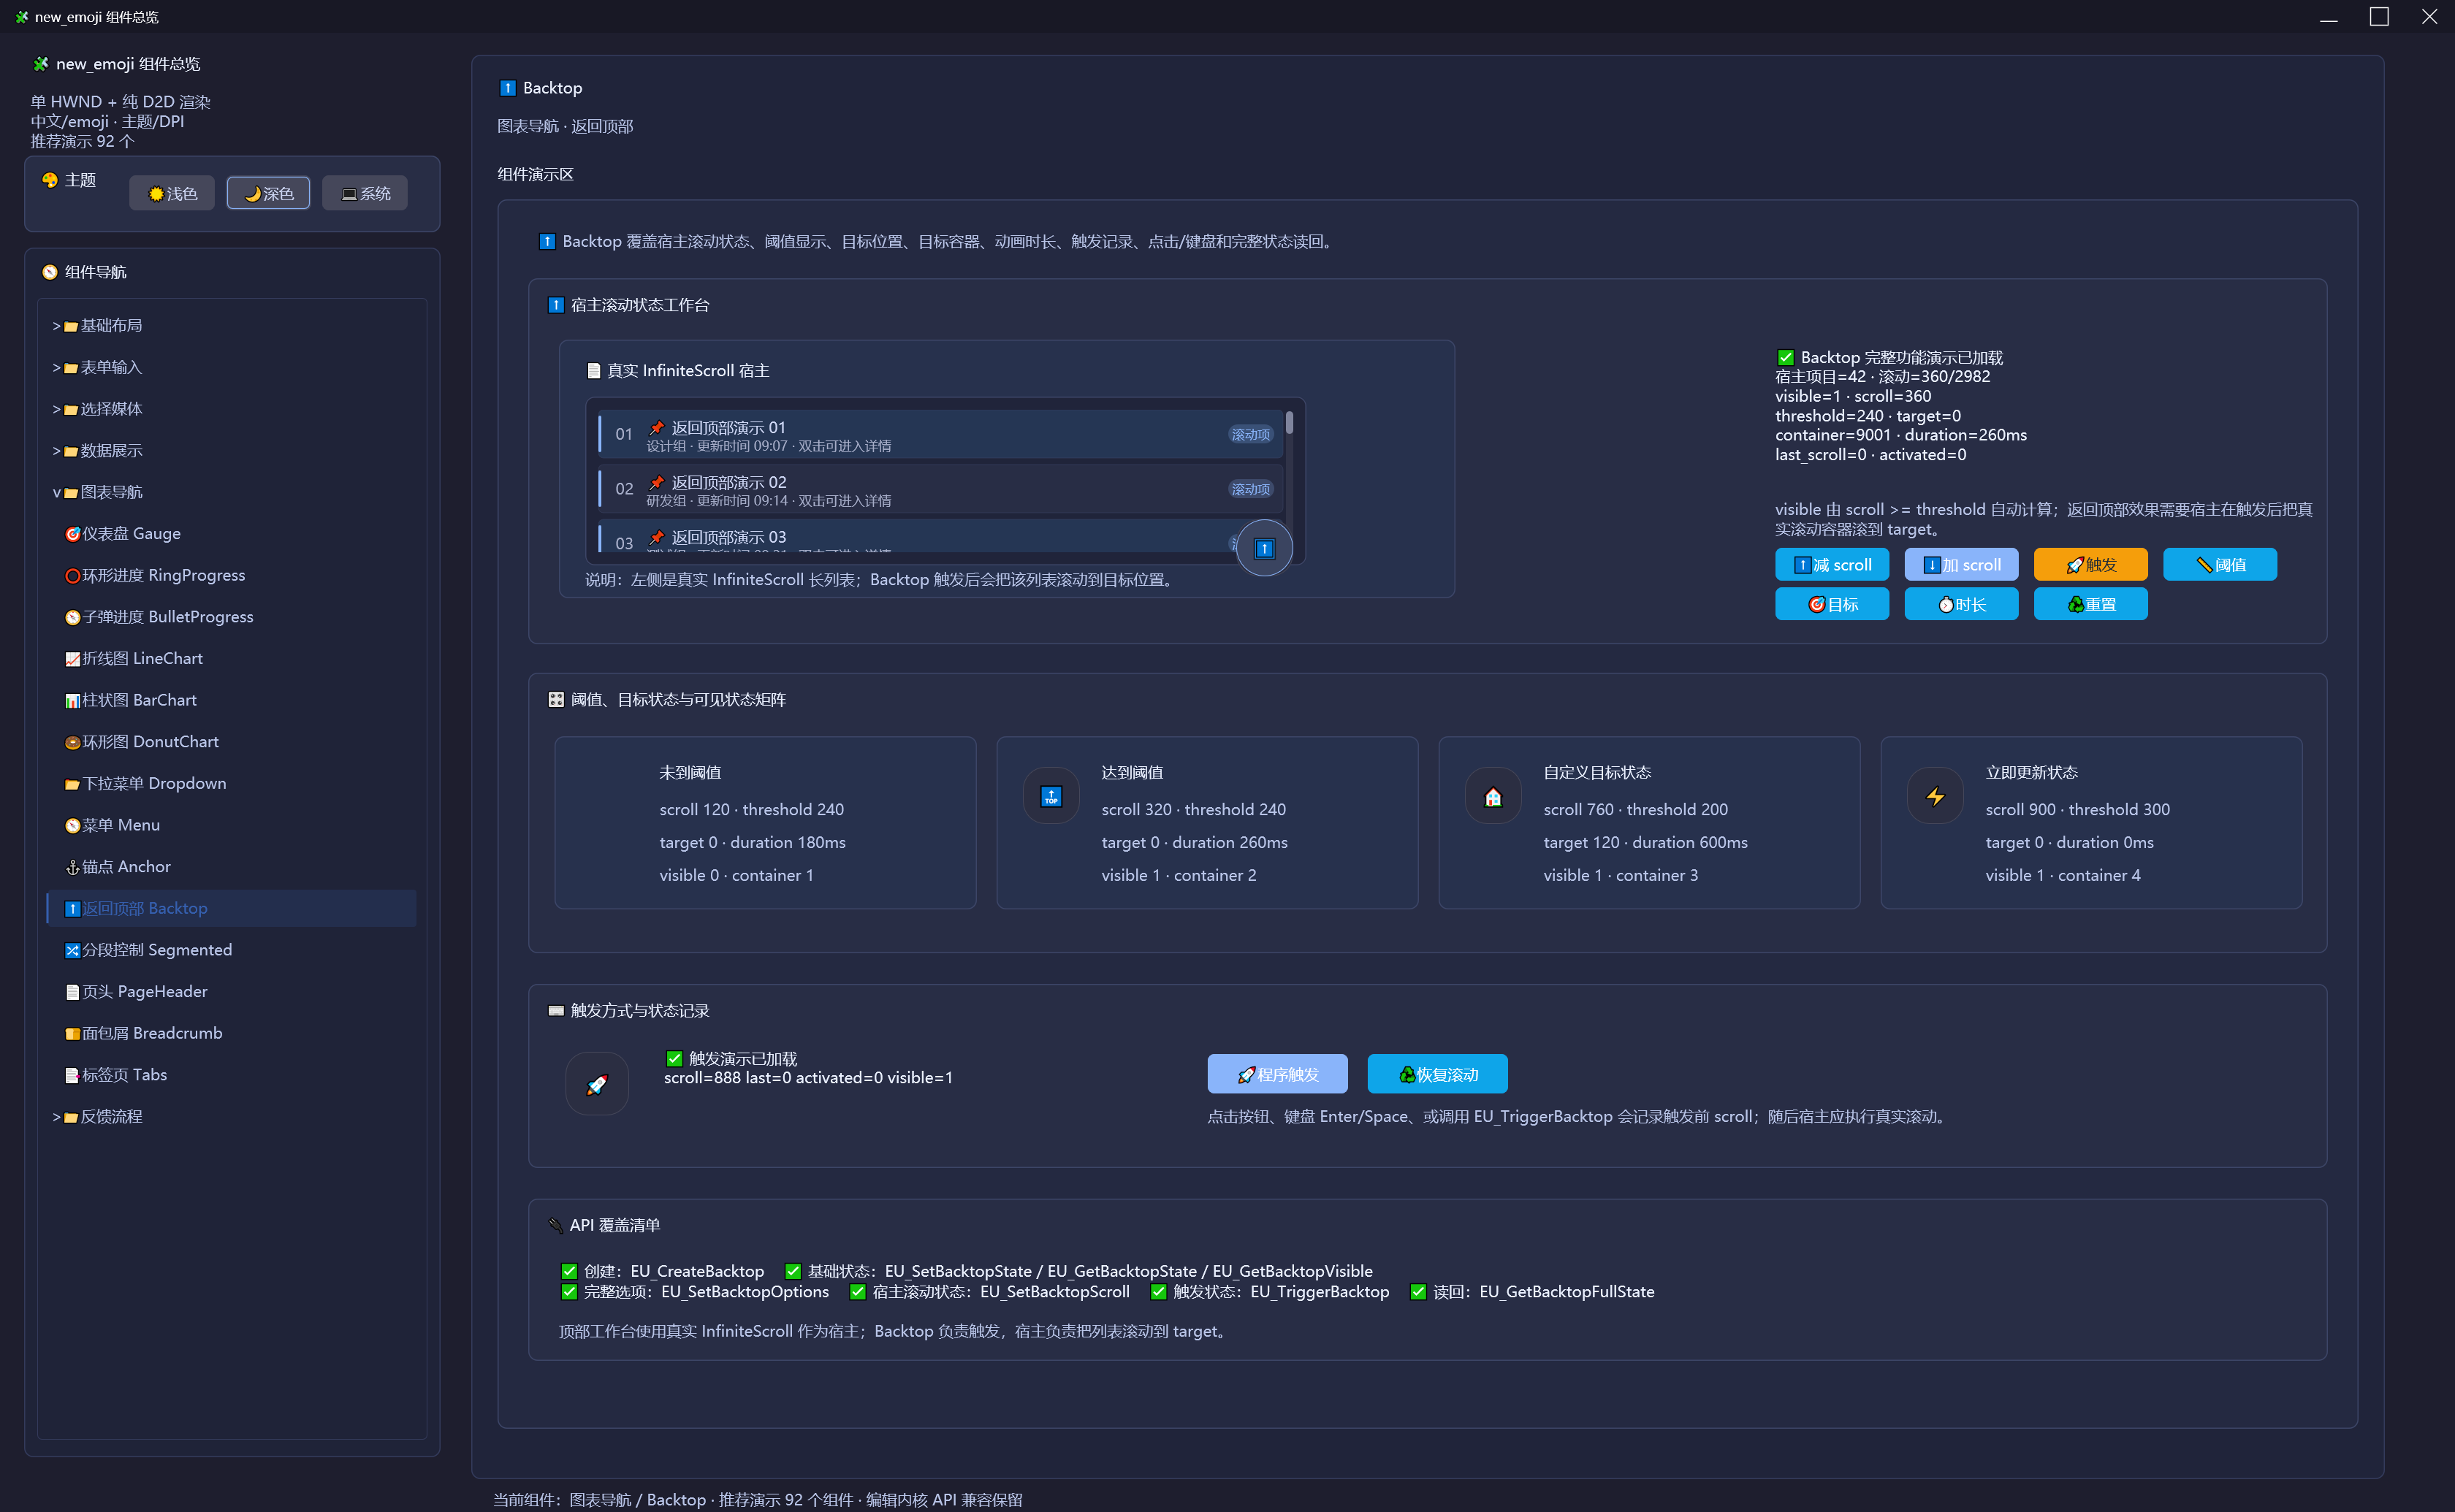Click the floating Backtop arrow button in list
The width and height of the screenshot is (2455, 1512).
[1264, 548]
